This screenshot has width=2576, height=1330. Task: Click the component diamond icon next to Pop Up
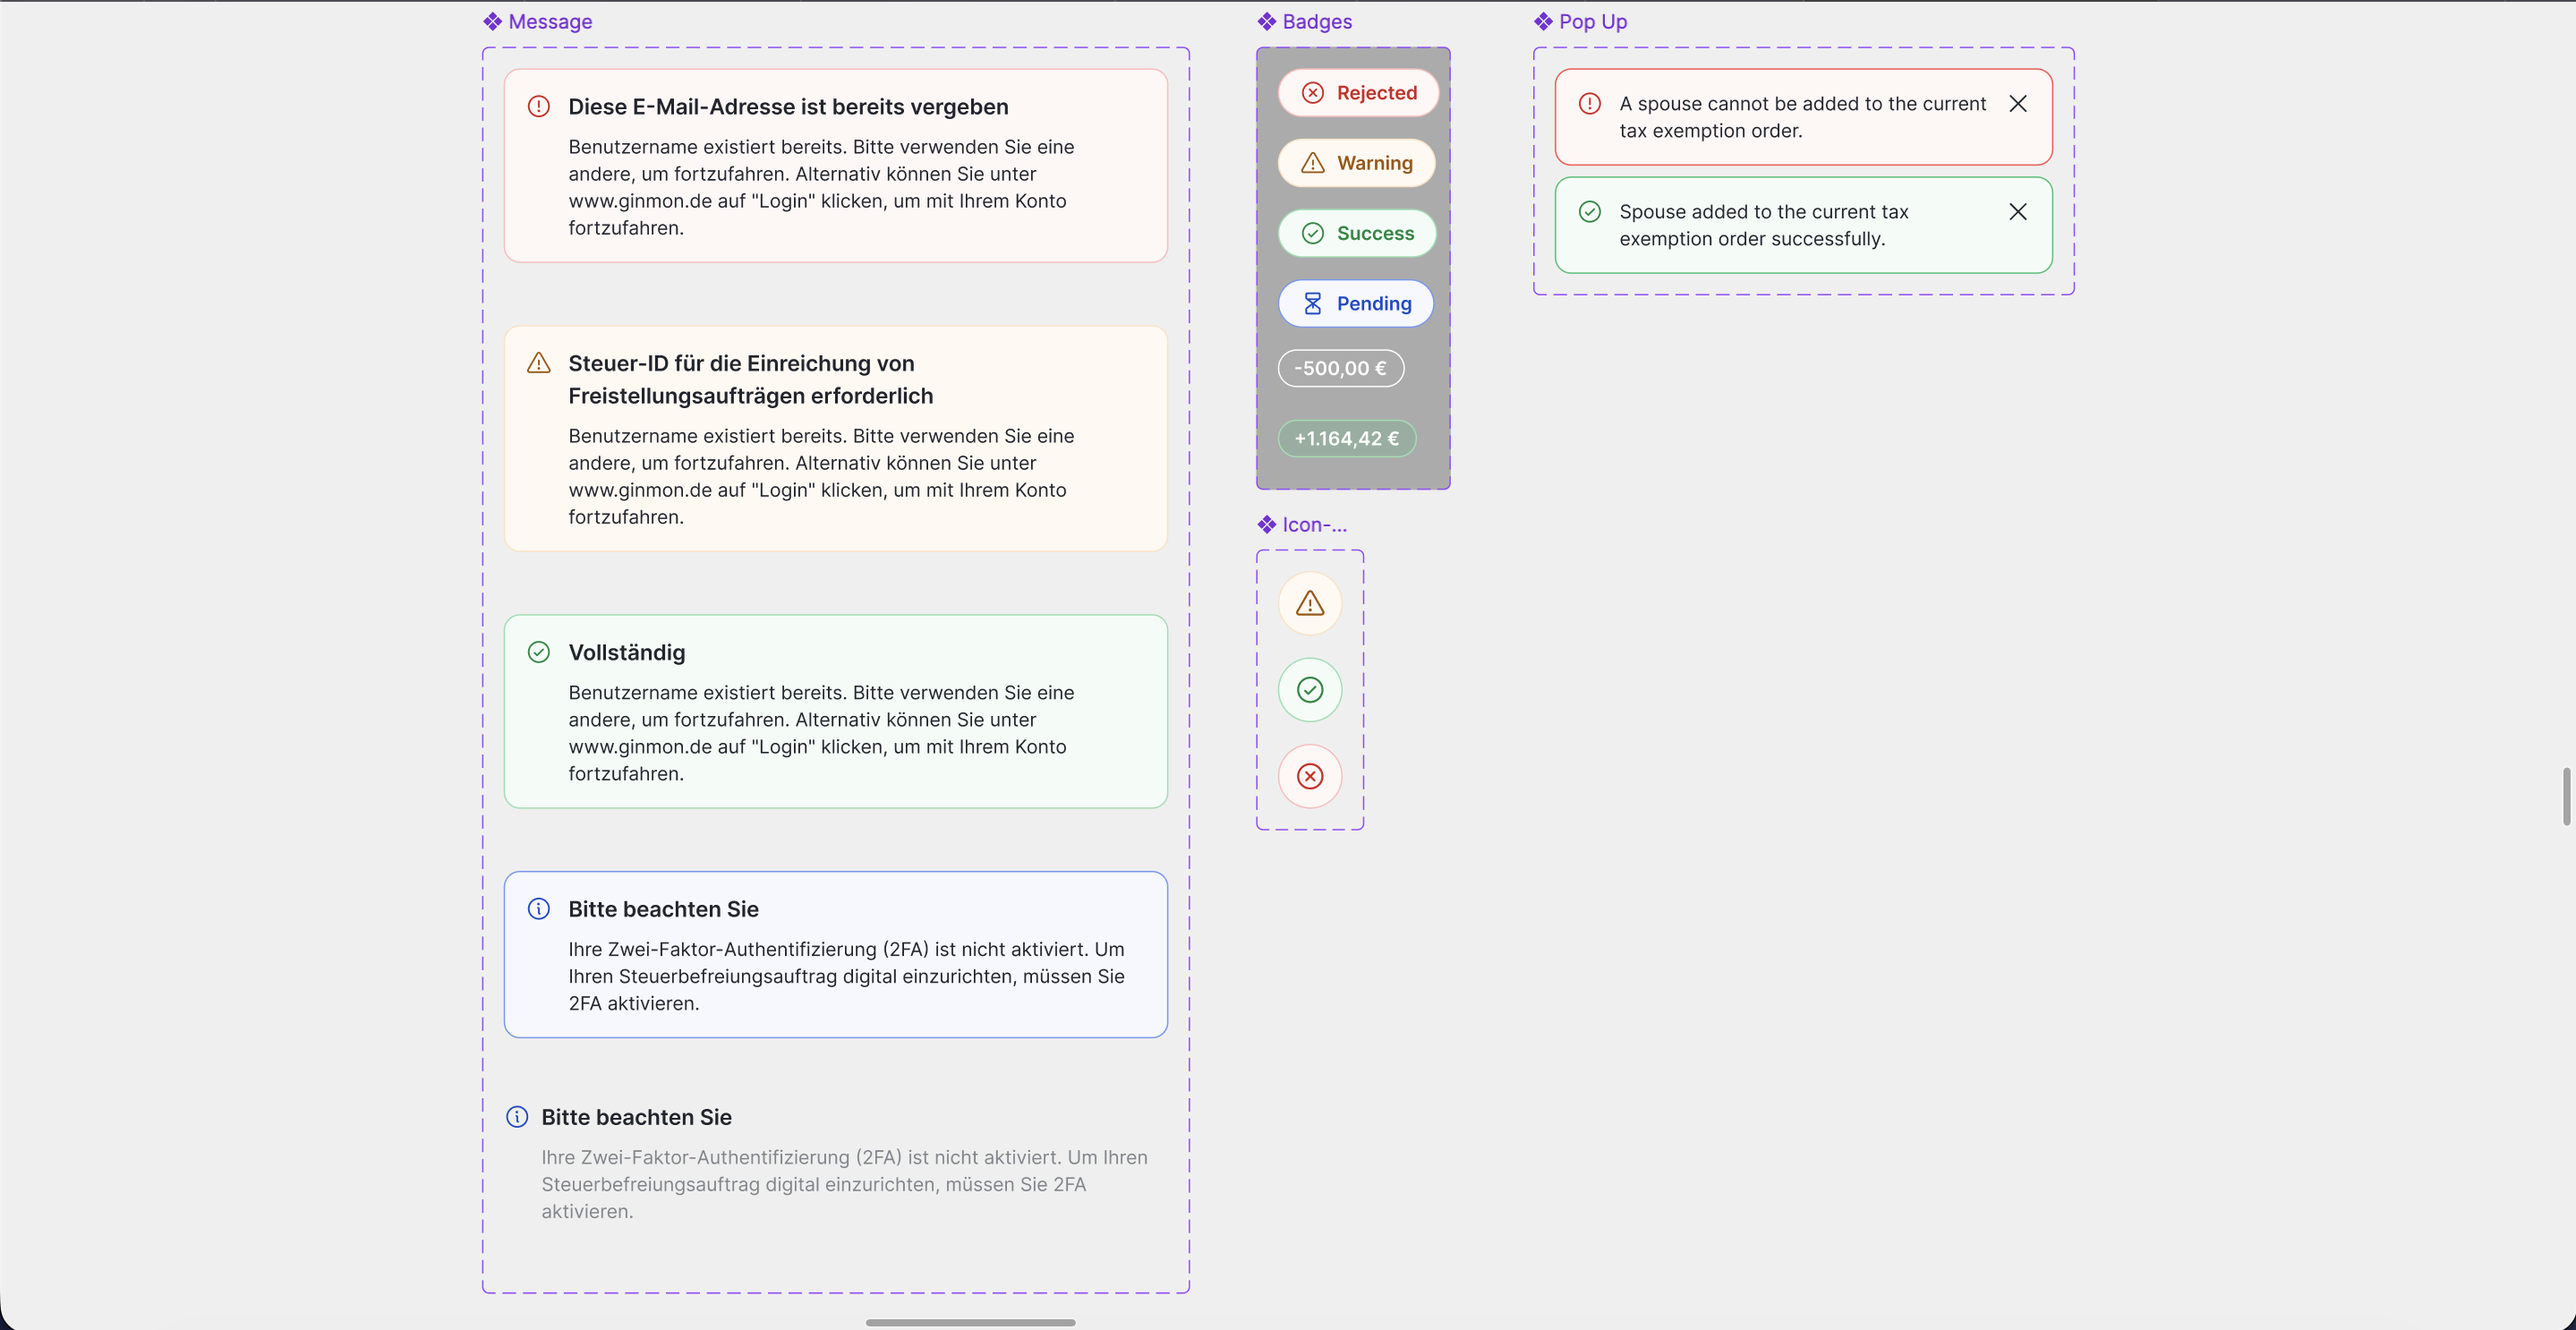[1543, 21]
